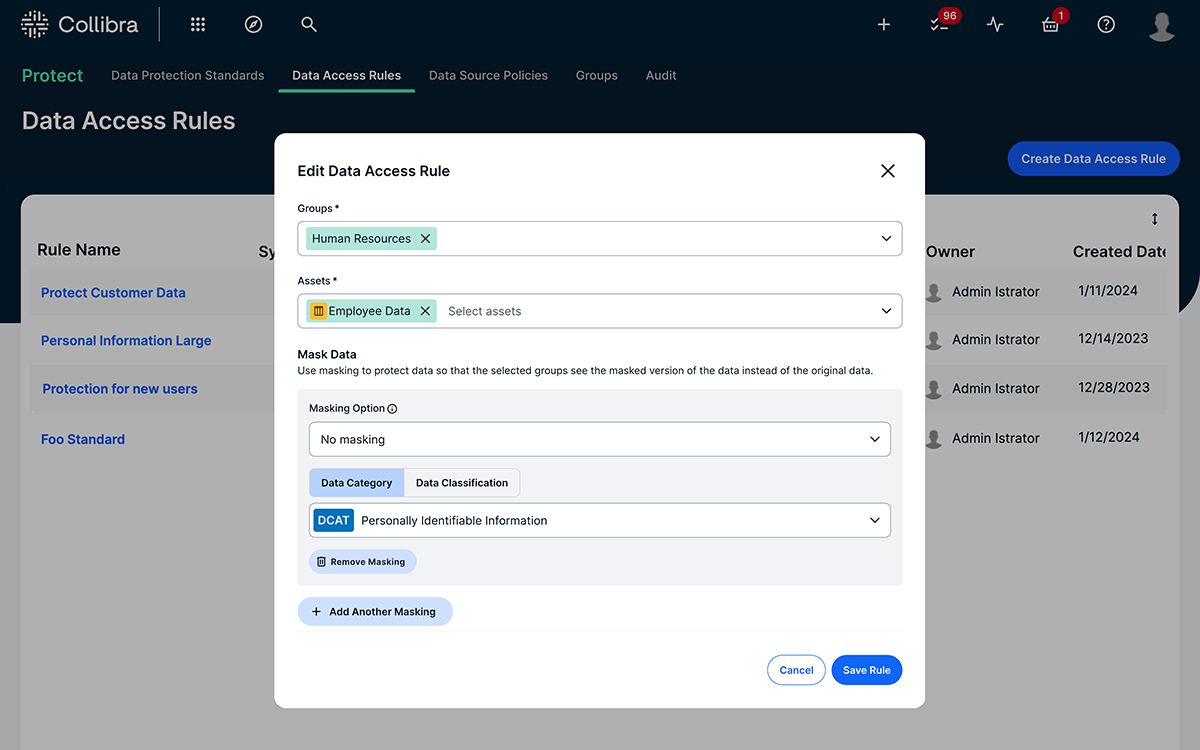Remove Human Resources group chip
Viewport: 1200px width, 750px height.
click(425, 239)
